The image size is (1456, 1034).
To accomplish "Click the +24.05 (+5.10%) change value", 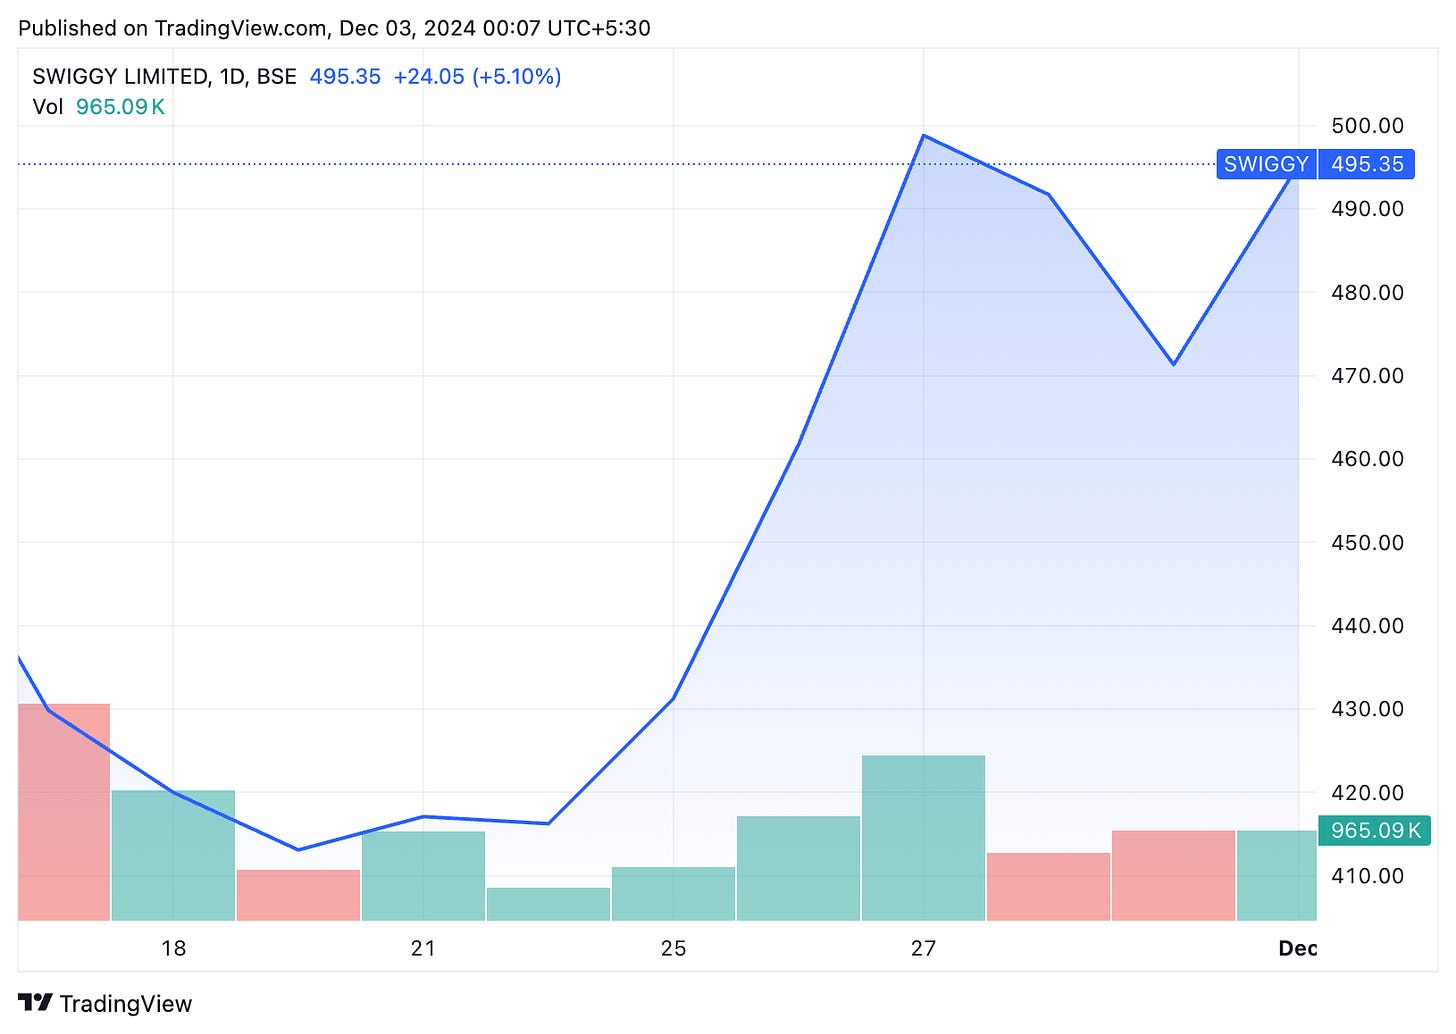I will pyautogui.click(x=477, y=76).
